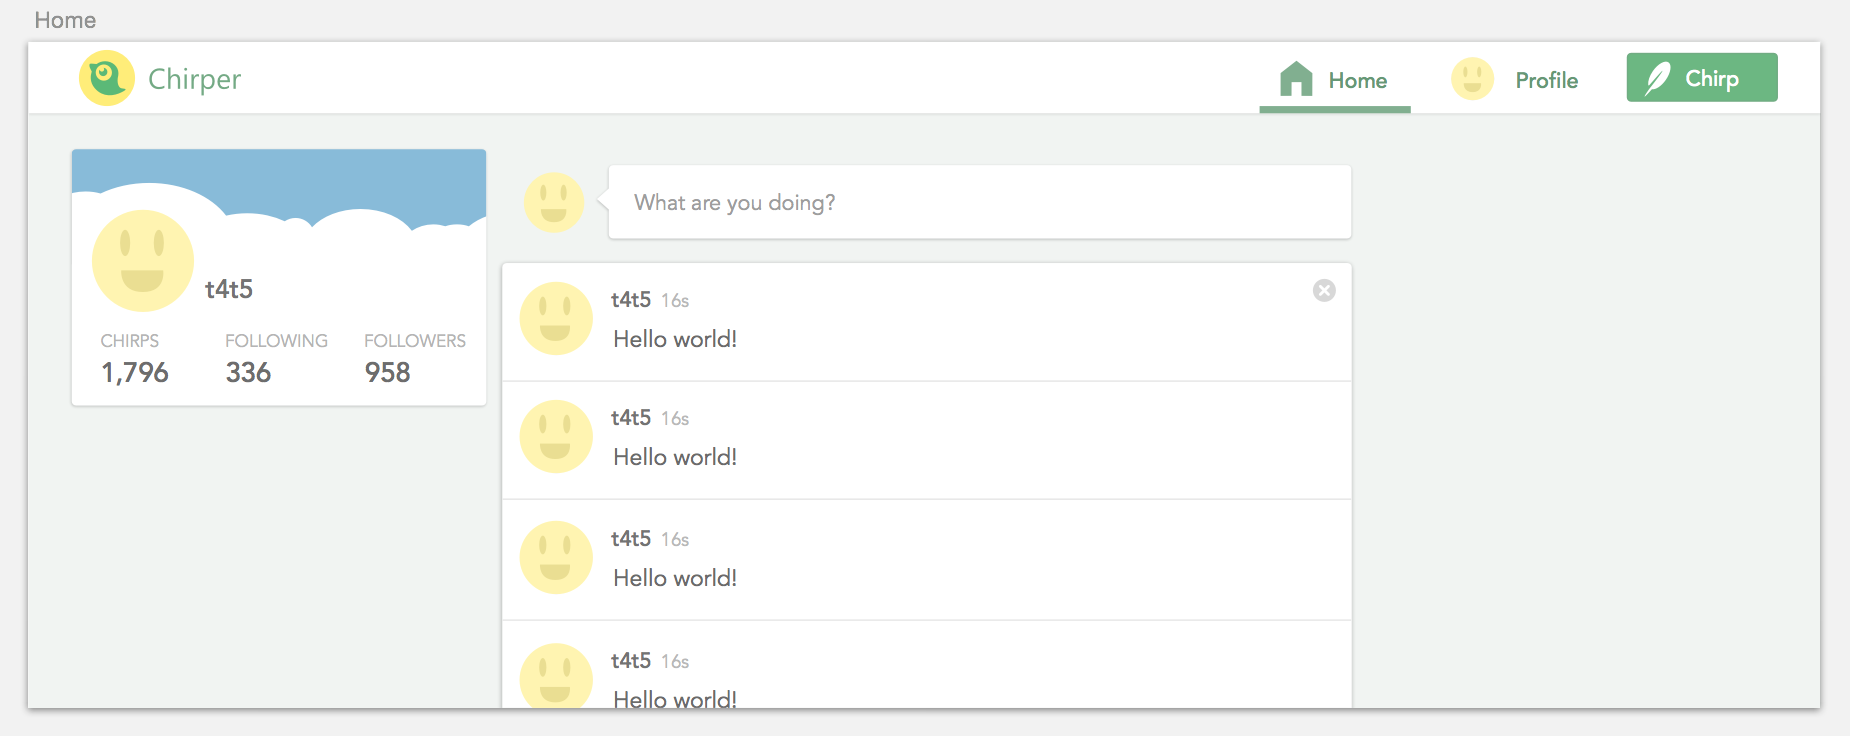Focus the "What are you doing?" field
The width and height of the screenshot is (1850, 736).
tap(979, 203)
